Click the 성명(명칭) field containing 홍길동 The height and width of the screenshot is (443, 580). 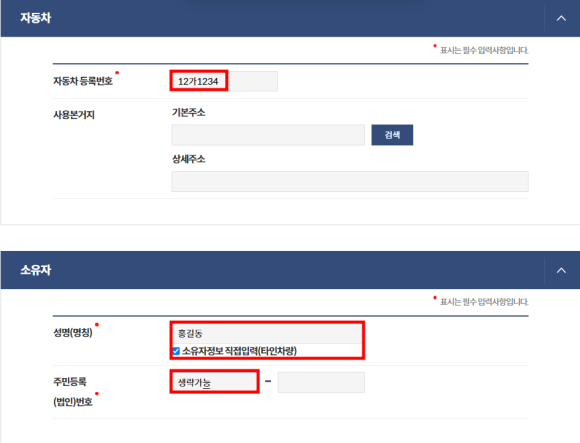point(267,333)
